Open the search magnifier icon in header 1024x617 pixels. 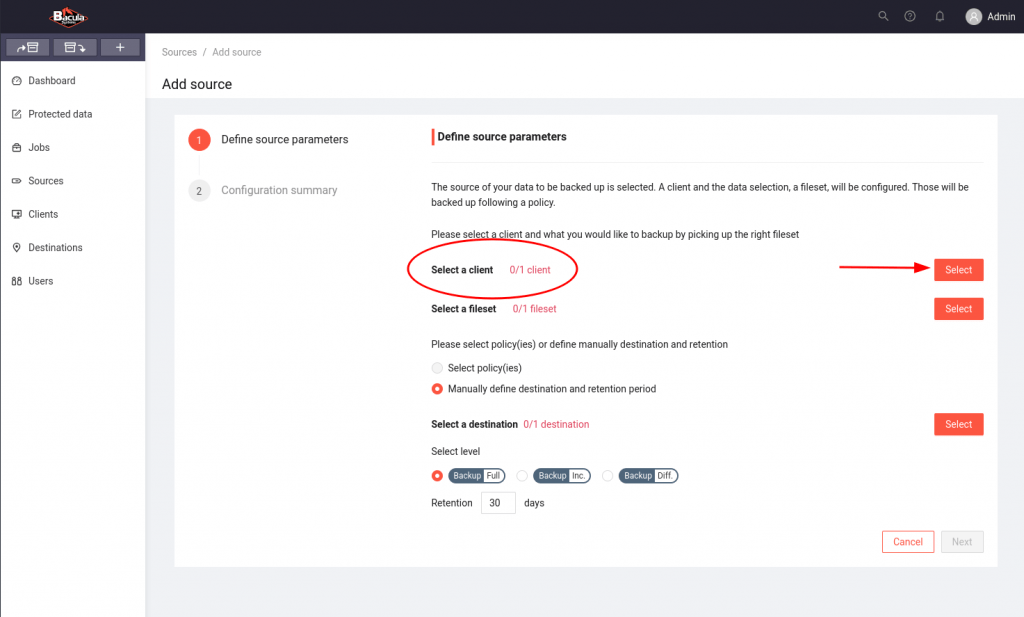coord(882,16)
